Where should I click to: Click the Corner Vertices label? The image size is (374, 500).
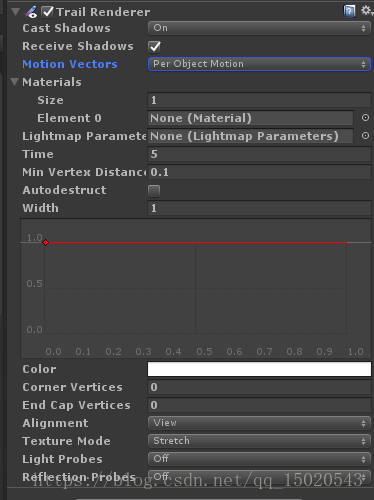(x=72, y=387)
